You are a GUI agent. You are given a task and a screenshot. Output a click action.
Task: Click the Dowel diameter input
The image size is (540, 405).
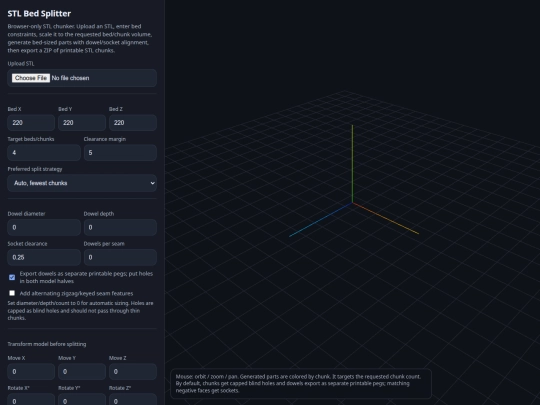pos(44,227)
